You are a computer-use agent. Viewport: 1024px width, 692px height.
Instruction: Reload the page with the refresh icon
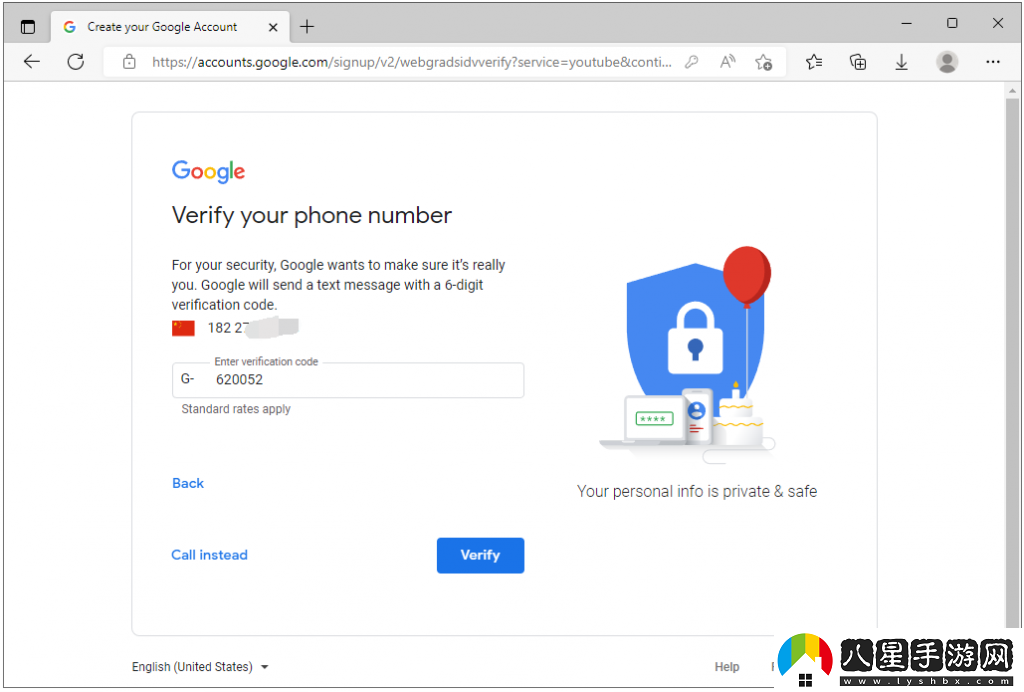75,62
